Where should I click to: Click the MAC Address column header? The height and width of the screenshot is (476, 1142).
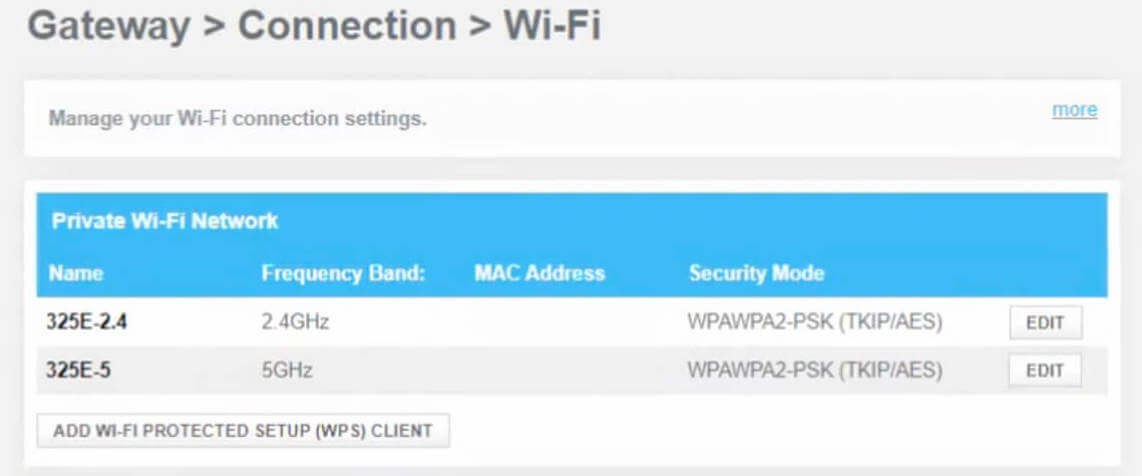click(539, 273)
